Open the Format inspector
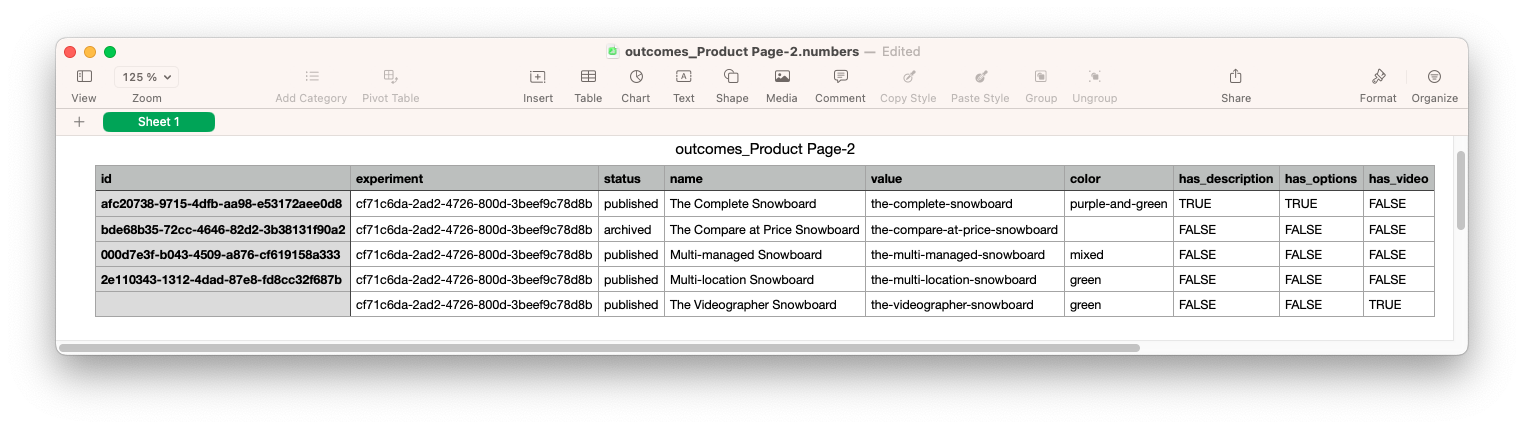1524x429 pixels. pyautogui.click(x=1378, y=77)
